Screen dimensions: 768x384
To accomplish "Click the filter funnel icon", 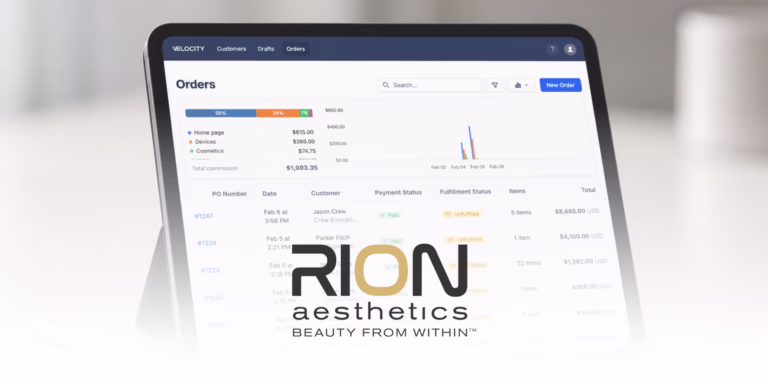I will [495, 85].
